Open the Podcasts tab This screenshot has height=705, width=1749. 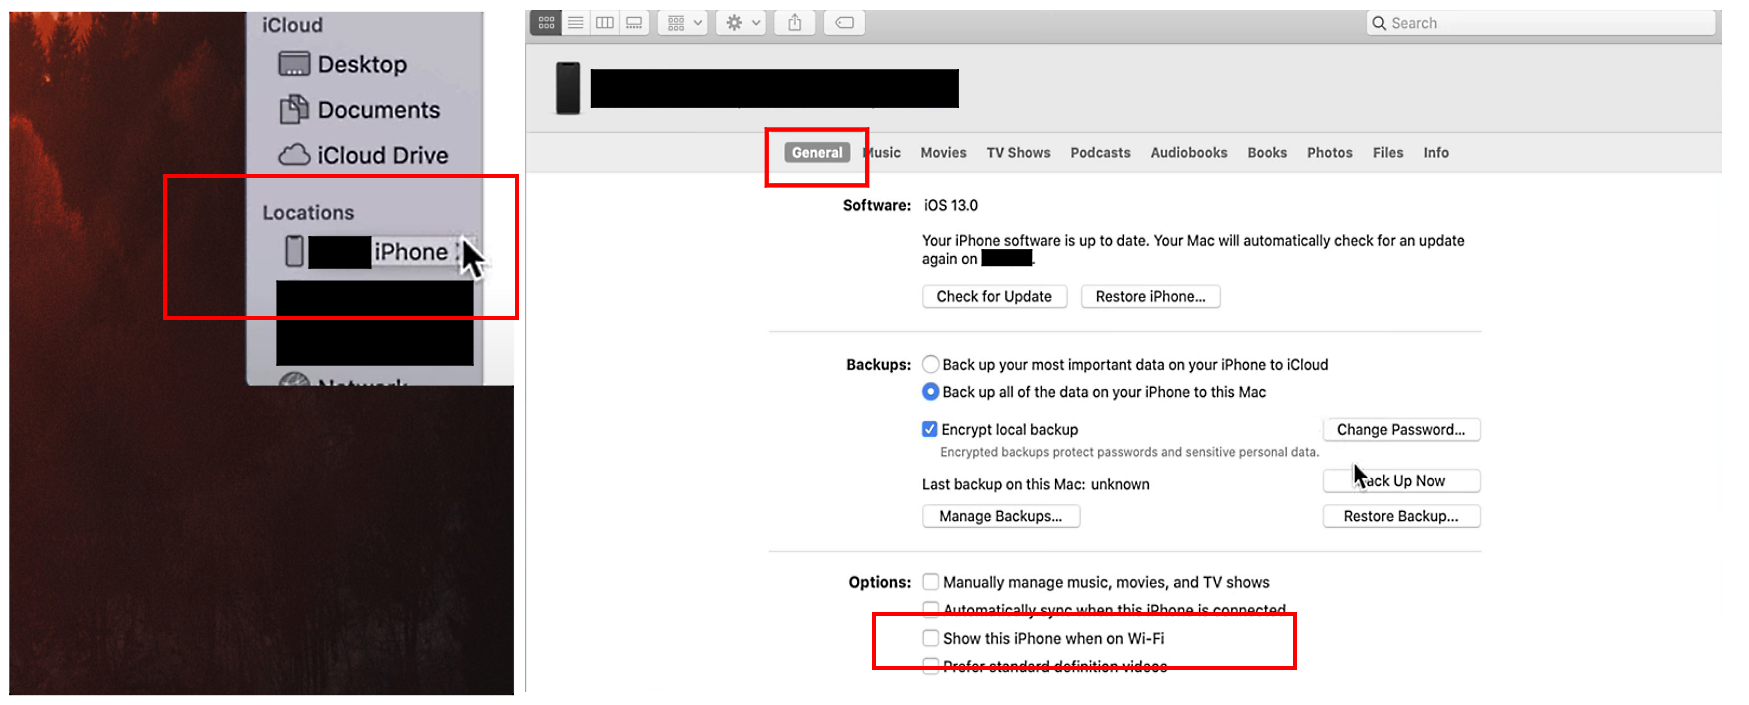(x=1100, y=153)
